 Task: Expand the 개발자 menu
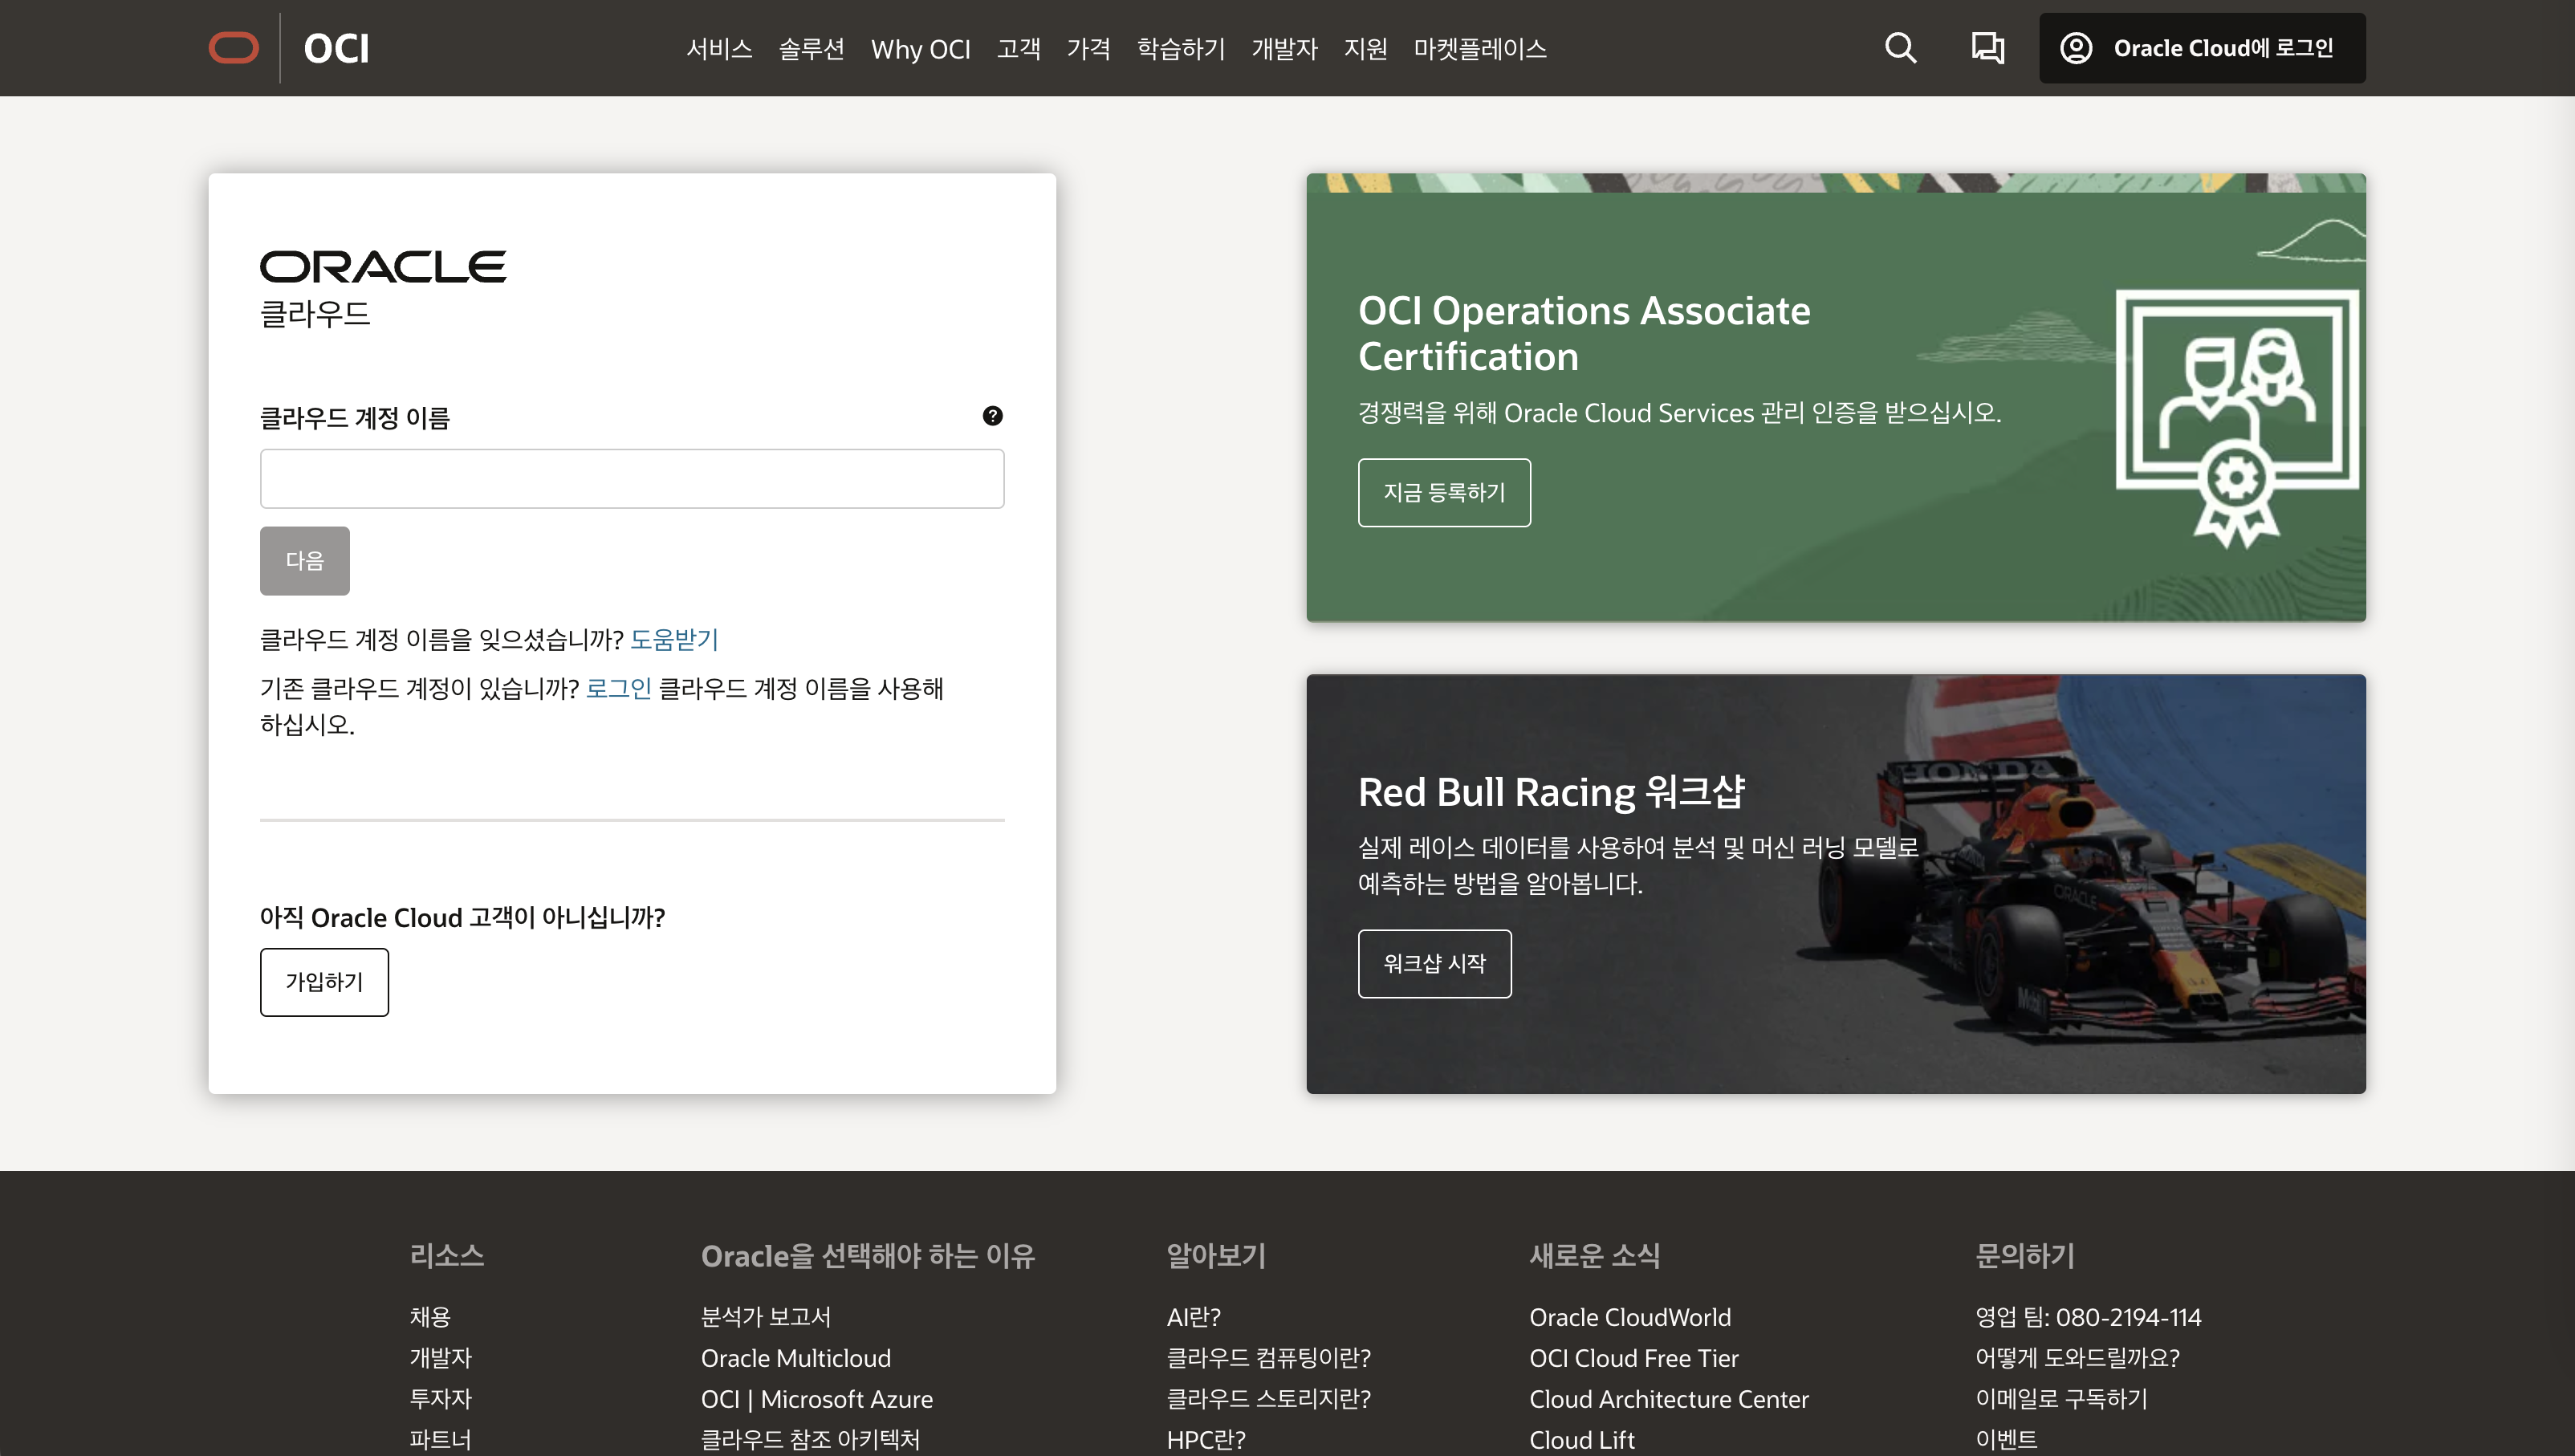1284,48
